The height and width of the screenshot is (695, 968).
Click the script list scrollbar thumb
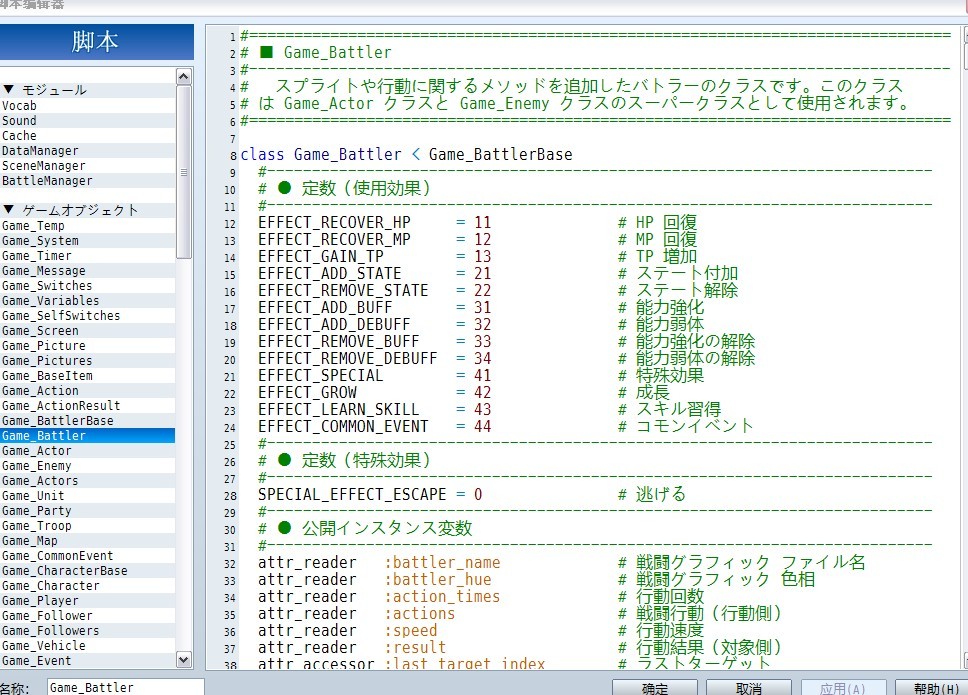pos(184,172)
